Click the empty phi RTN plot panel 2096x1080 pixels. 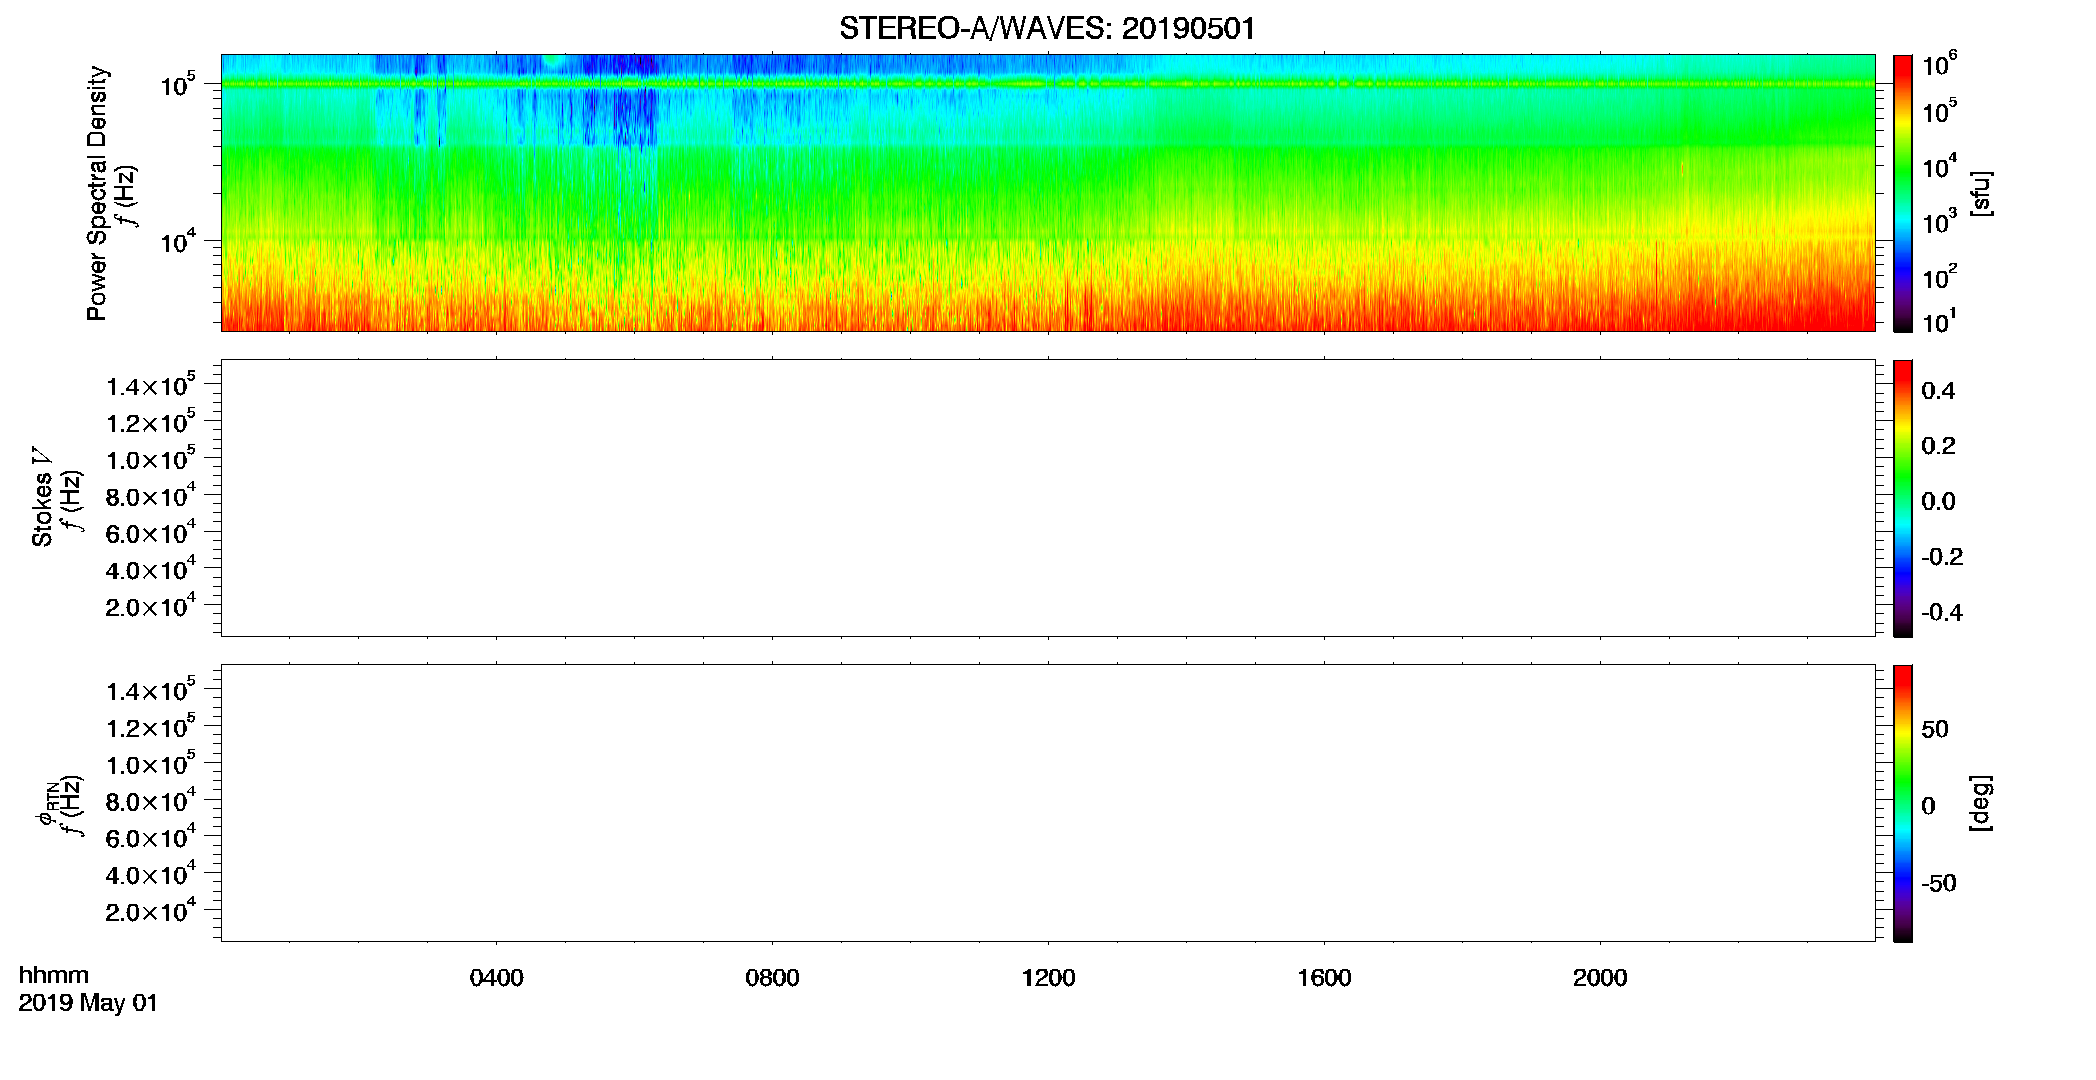tap(1048, 803)
